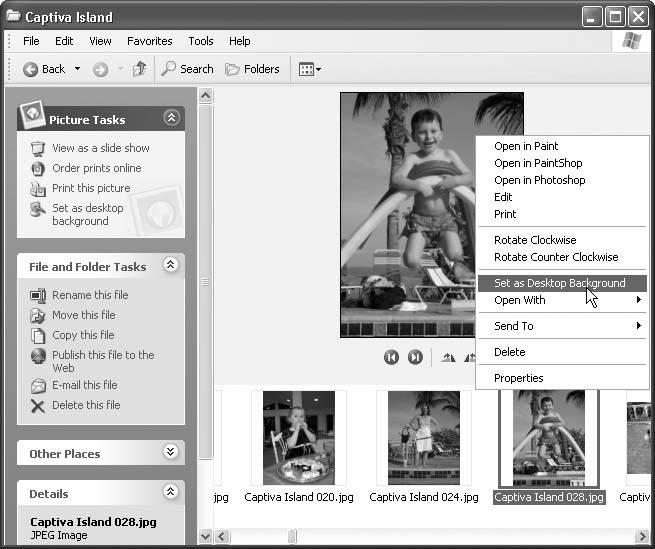Screen dimensions: 655x549
Task: Collapse the Details panel
Action: click(171, 493)
